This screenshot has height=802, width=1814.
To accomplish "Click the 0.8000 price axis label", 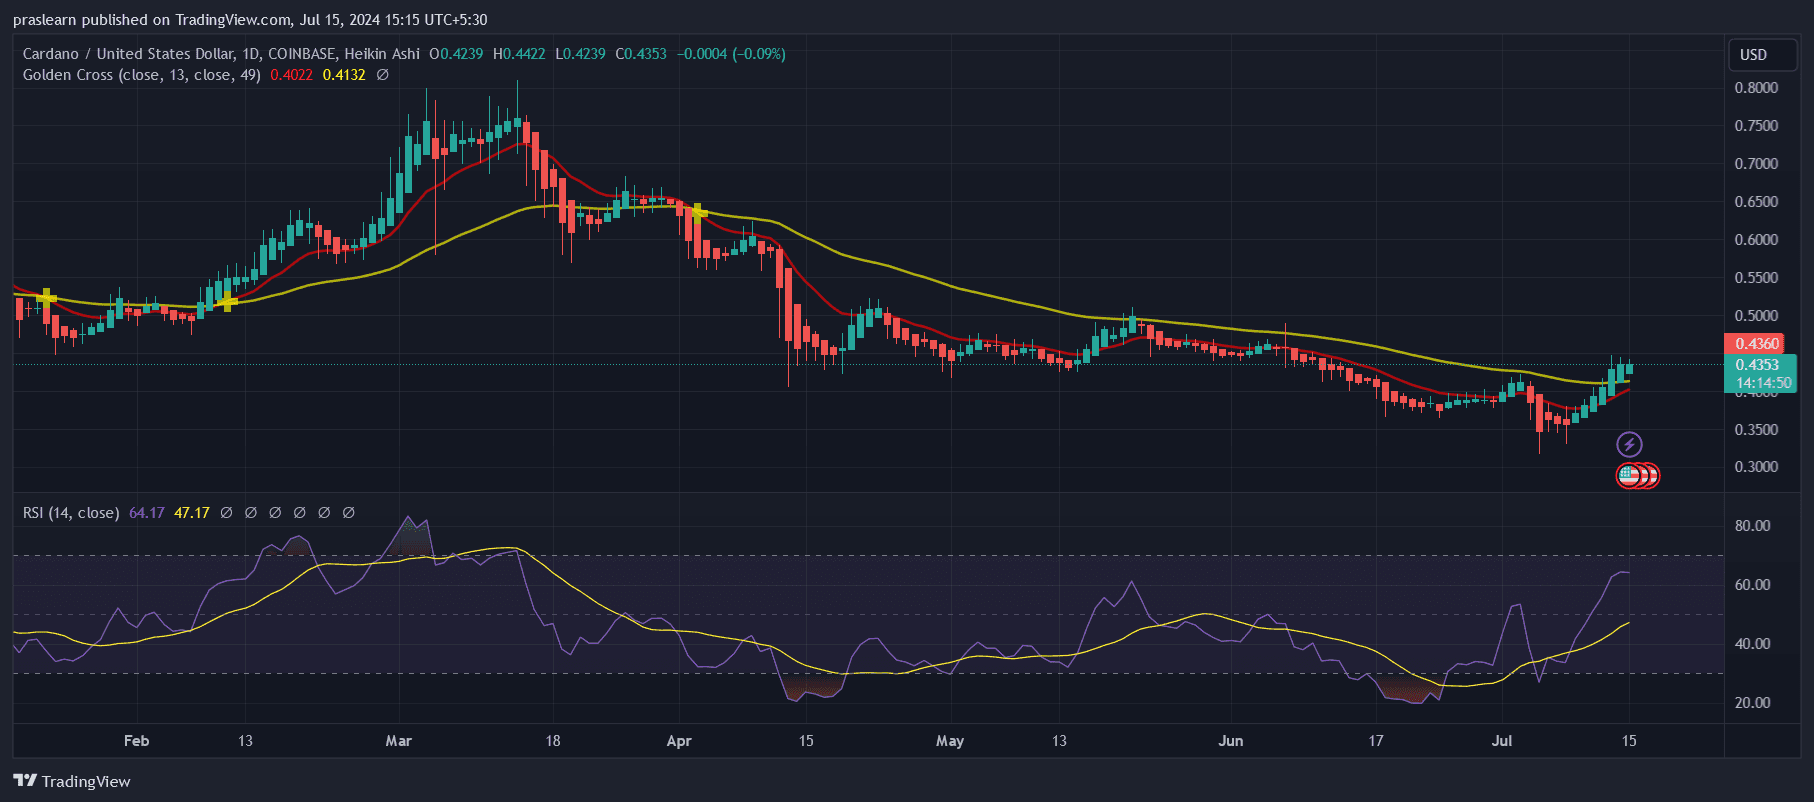I will pos(1756,88).
